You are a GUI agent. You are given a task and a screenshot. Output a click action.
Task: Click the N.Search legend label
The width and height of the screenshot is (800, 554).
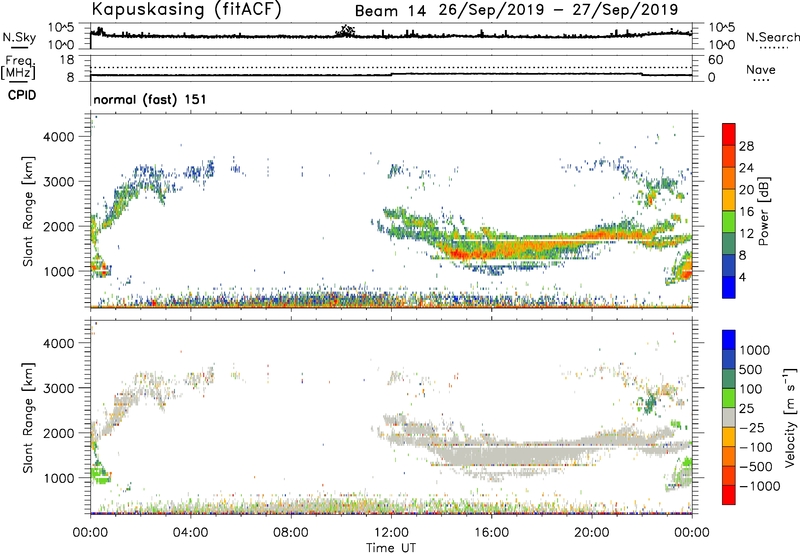[x=772, y=37]
